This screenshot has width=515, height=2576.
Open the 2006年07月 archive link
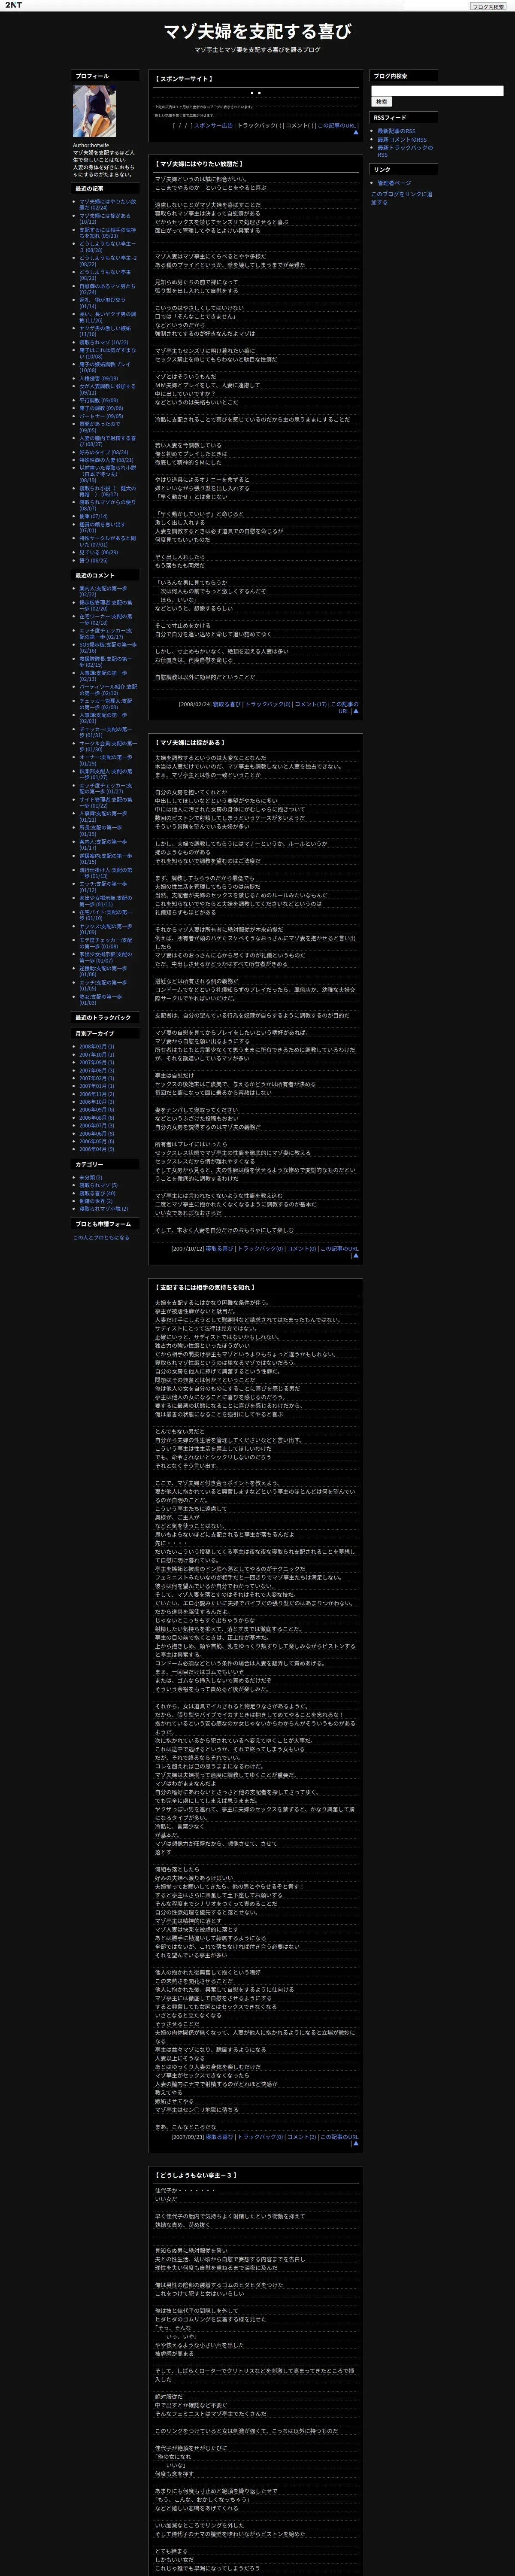[x=97, y=1126]
